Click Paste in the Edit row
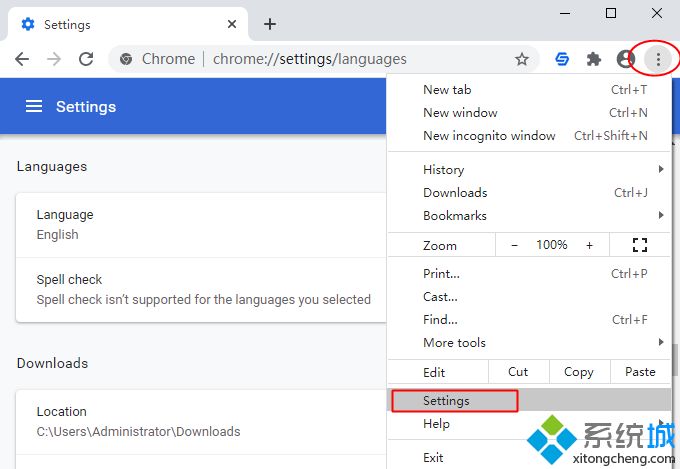Viewport: 680px width, 469px height. (640, 372)
